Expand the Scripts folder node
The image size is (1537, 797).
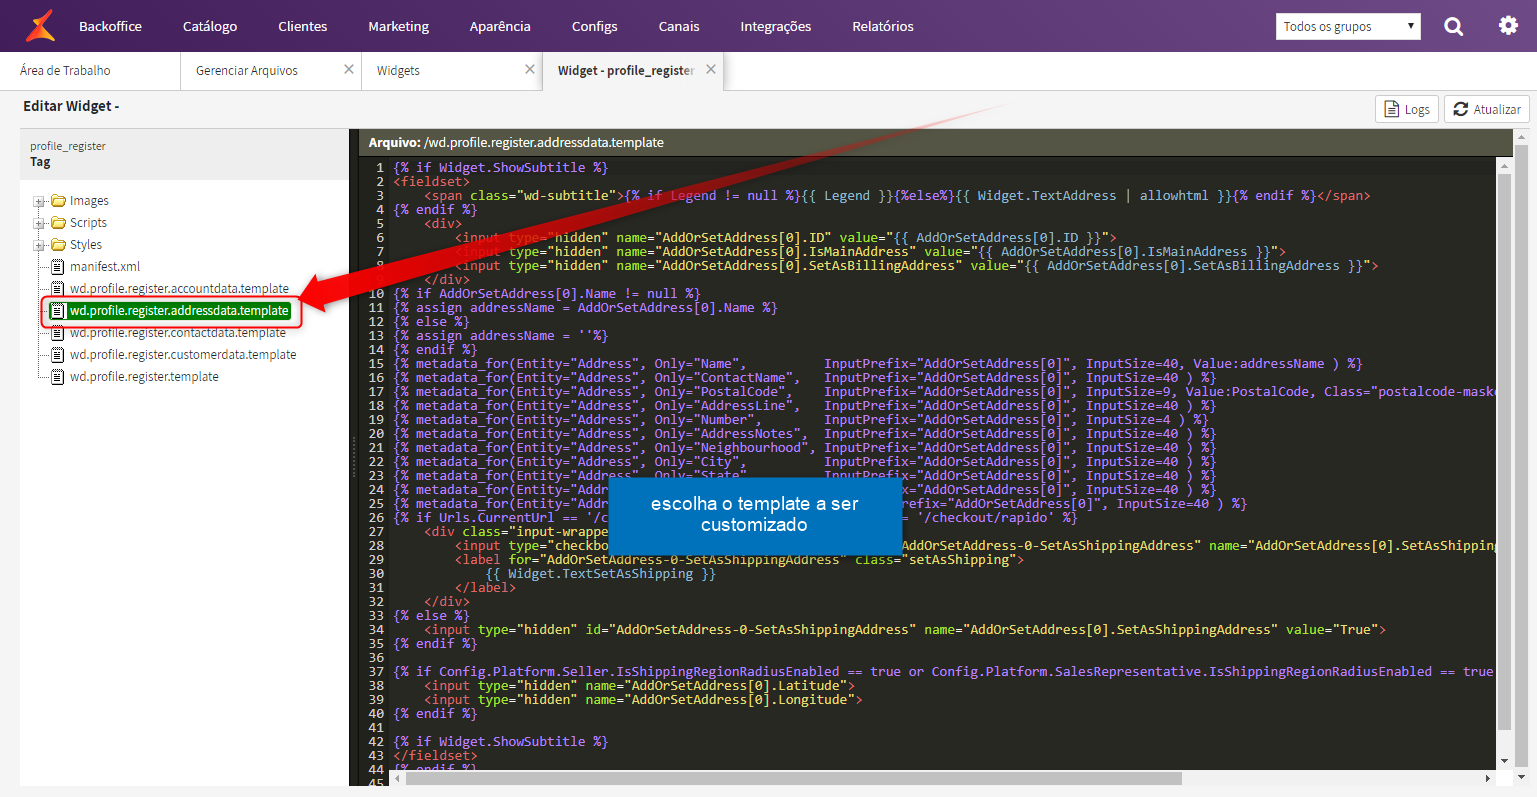(x=40, y=223)
